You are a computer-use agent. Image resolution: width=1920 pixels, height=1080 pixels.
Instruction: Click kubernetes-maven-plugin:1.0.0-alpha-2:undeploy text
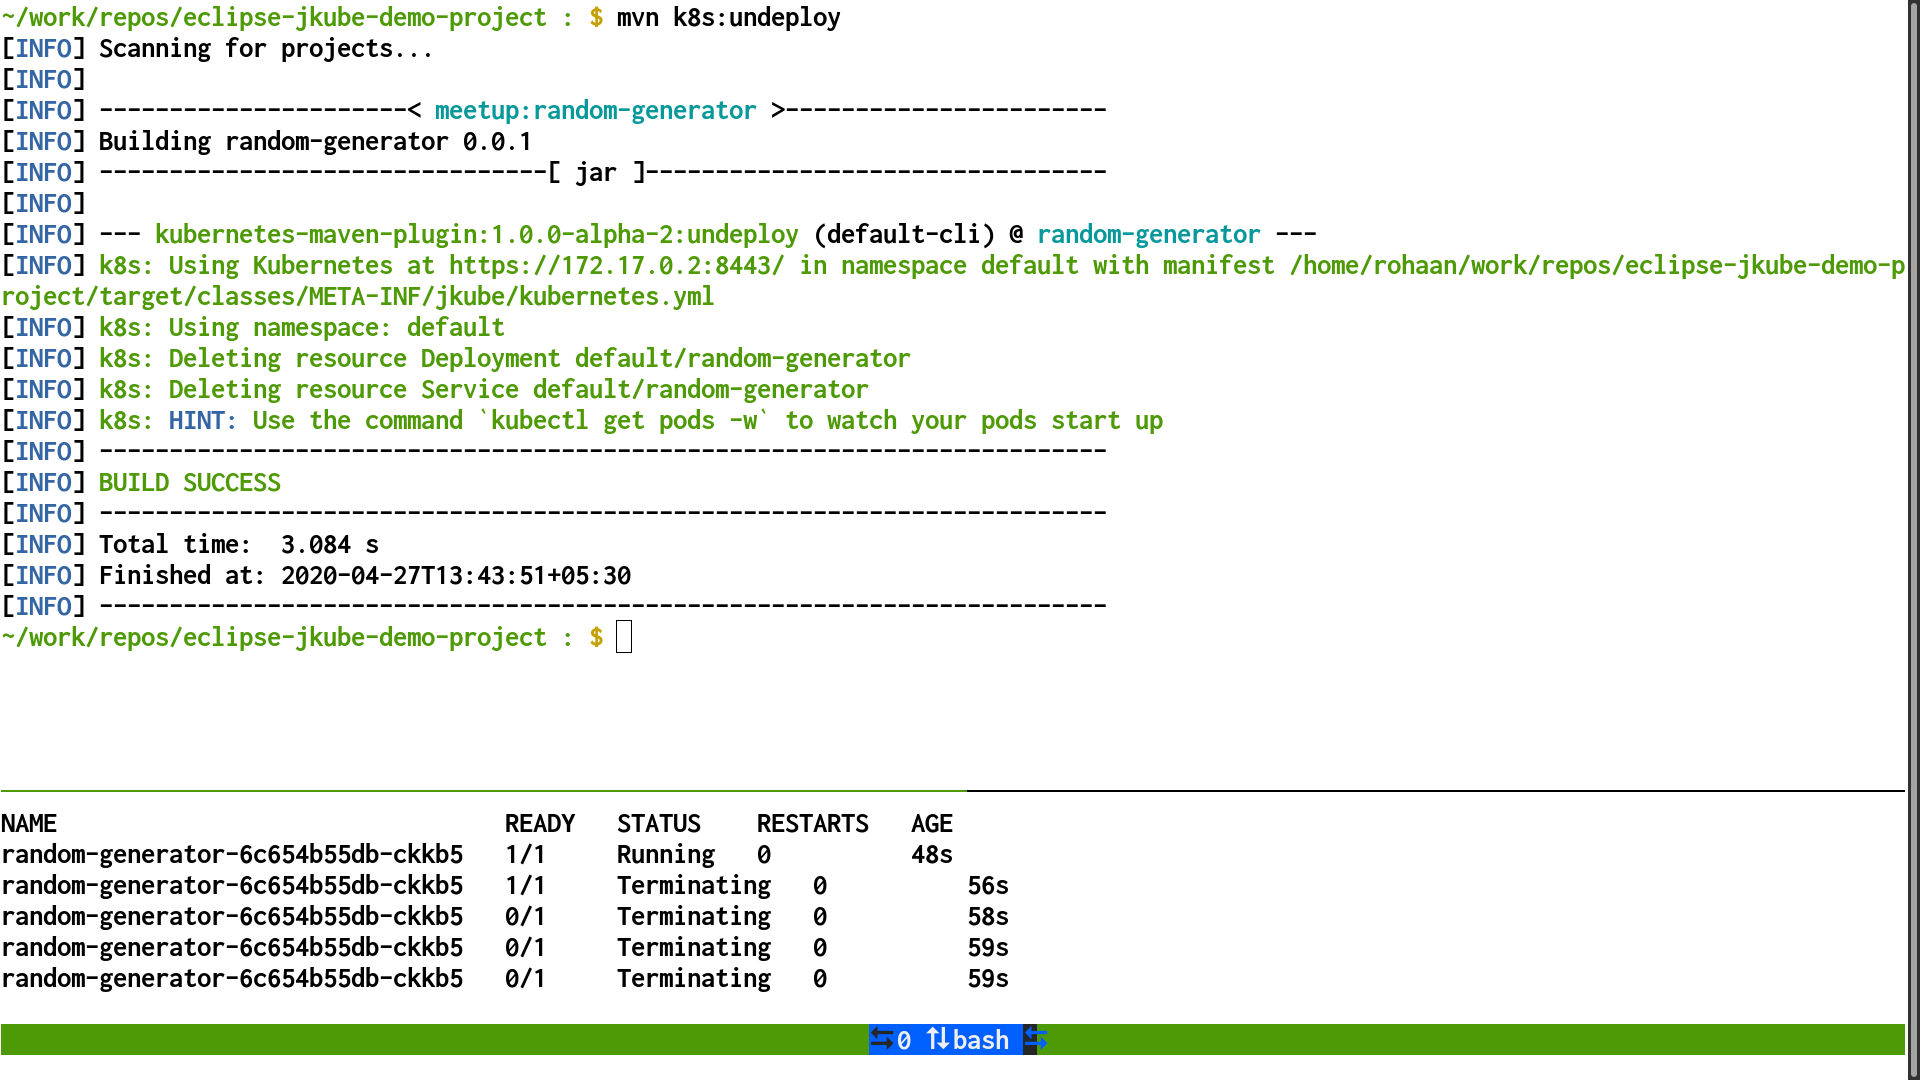[476, 235]
